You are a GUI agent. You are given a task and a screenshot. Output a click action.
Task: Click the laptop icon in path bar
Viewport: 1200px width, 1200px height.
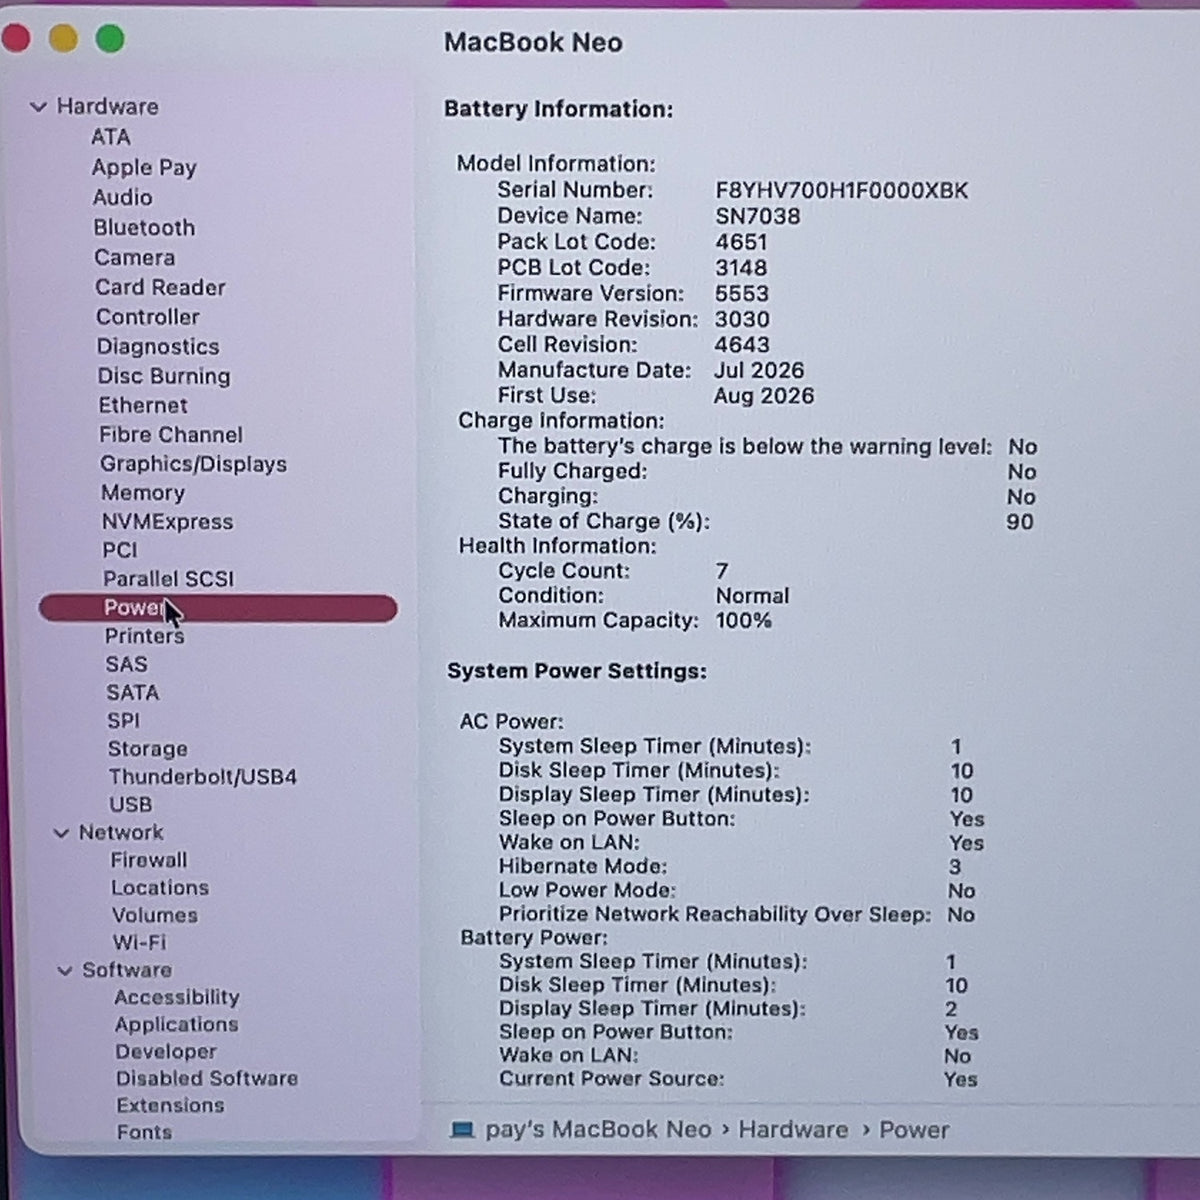(x=462, y=1130)
